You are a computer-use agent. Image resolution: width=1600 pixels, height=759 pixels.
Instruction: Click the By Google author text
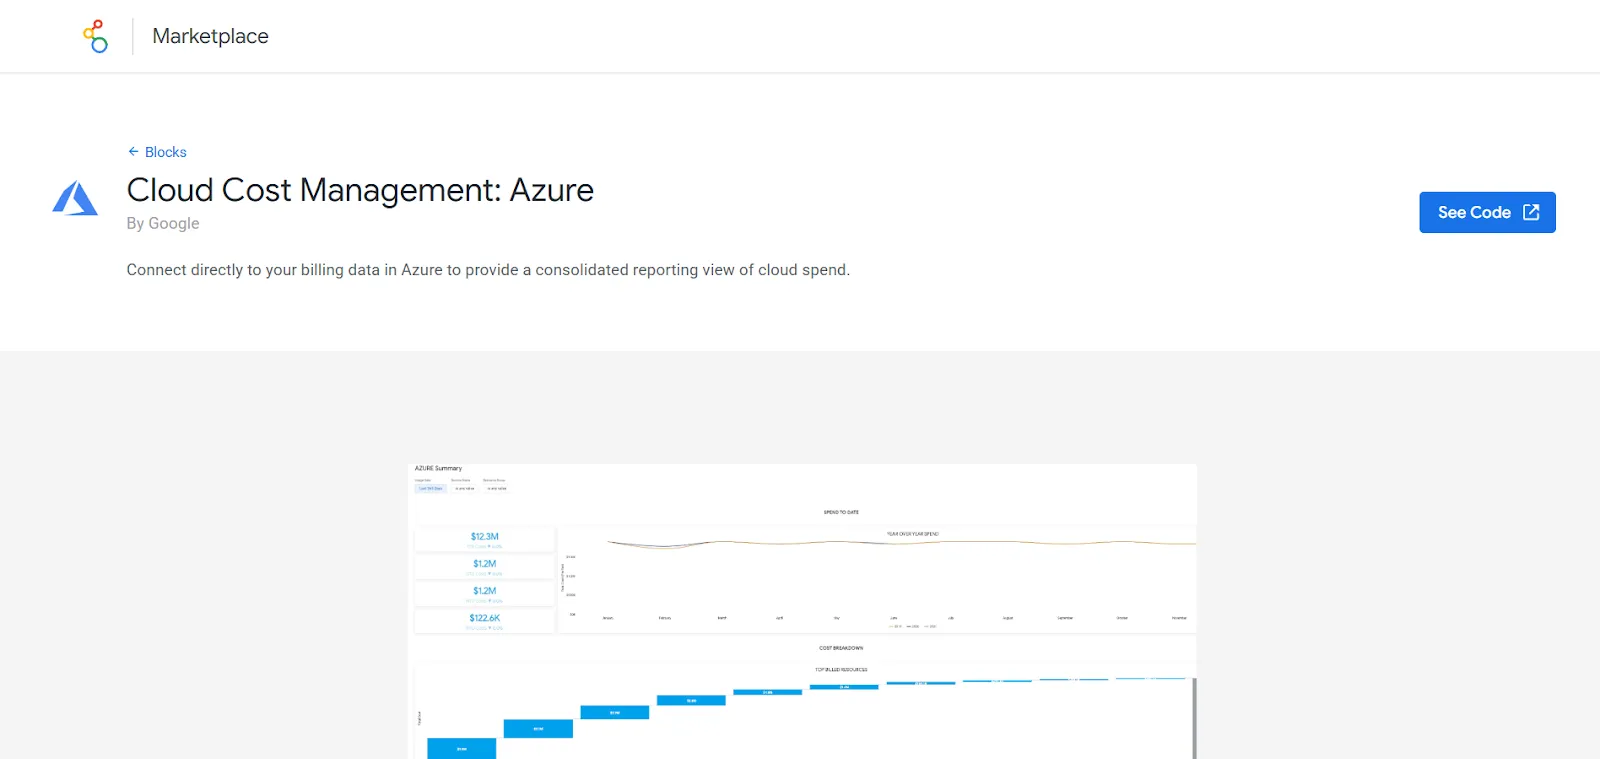coord(163,223)
